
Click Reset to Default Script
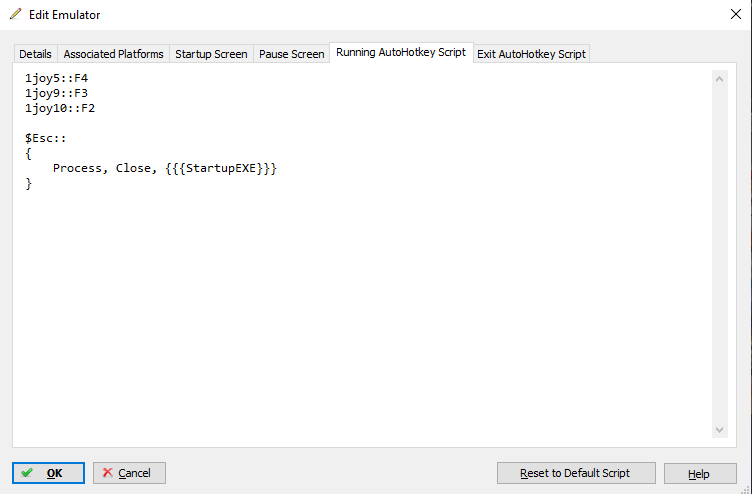pyautogui.click(x=576, y=473)
